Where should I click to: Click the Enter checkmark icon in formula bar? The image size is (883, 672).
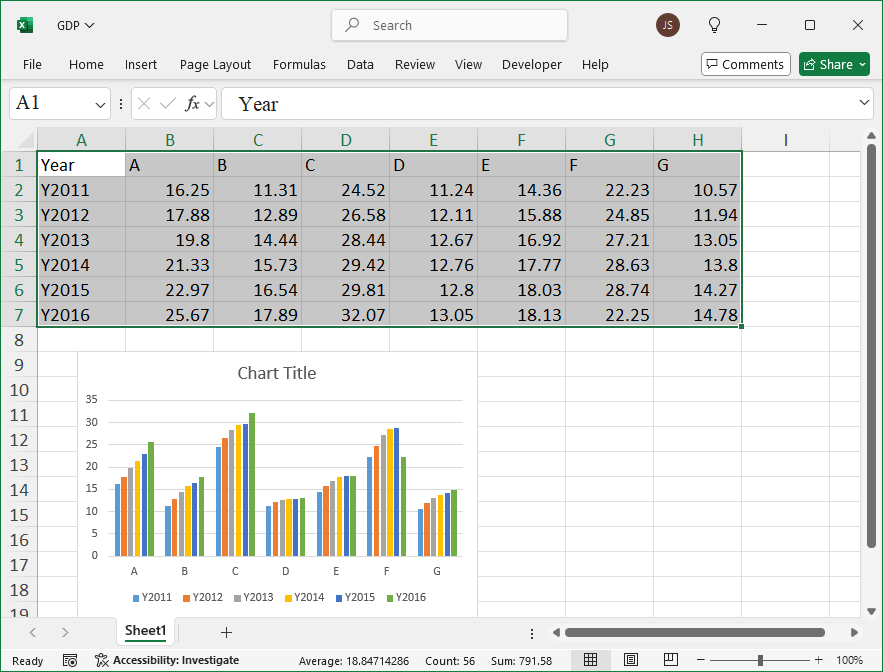click(169, 103)
